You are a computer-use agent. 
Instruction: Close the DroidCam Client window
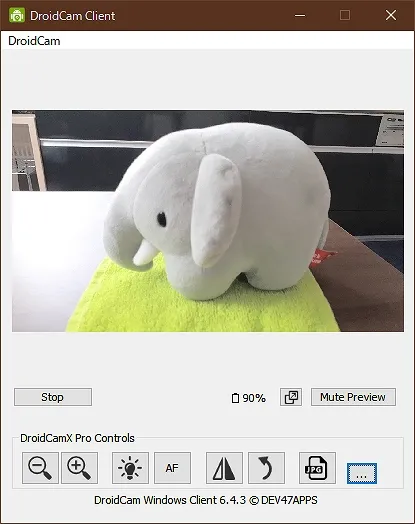(x=391, y=15)
